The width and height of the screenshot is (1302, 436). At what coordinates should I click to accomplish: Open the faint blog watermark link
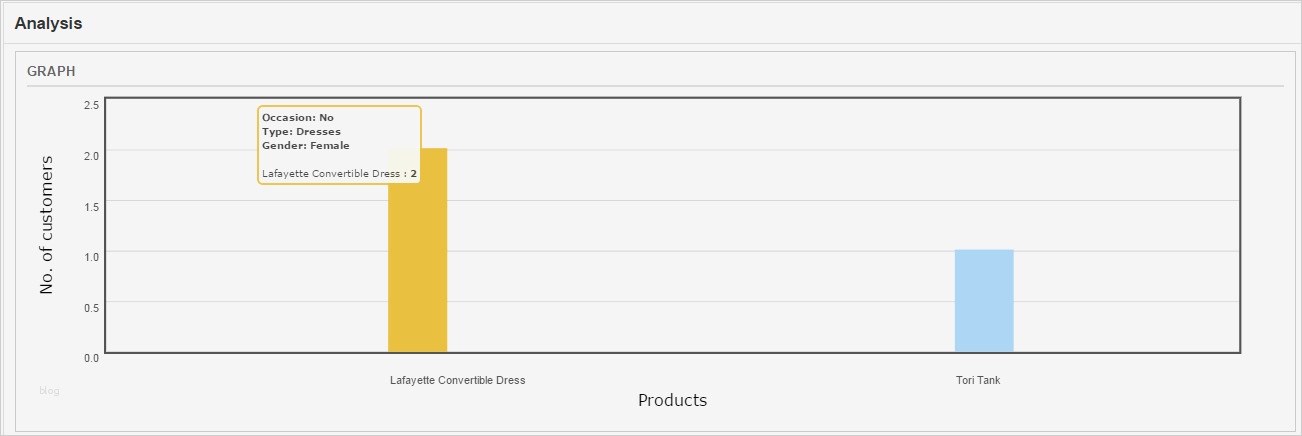point(49,391)
